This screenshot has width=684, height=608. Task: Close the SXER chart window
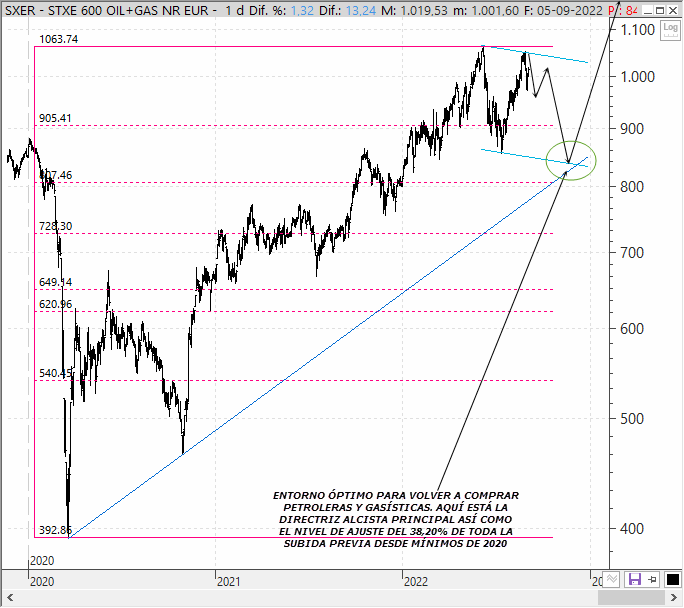[673, 10]
